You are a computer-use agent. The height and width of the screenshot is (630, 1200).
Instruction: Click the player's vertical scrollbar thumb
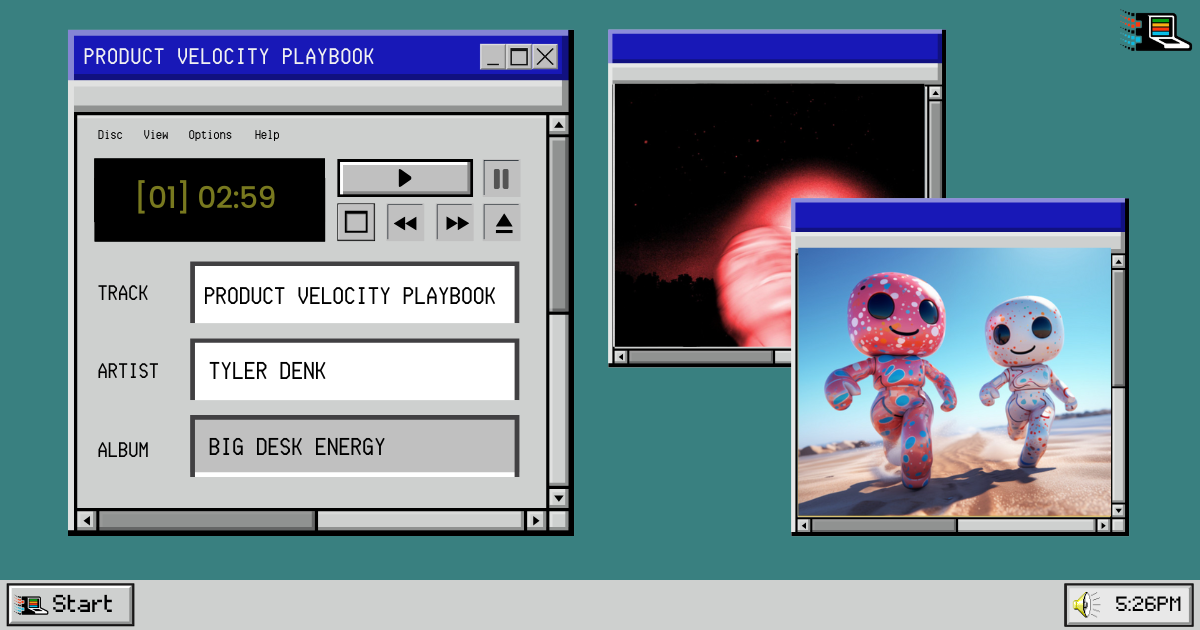(559, 225)
